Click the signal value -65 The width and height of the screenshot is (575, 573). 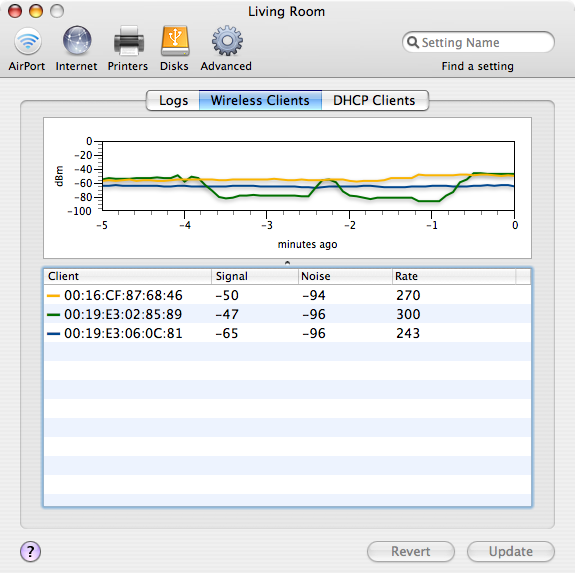tap(227, 333)
